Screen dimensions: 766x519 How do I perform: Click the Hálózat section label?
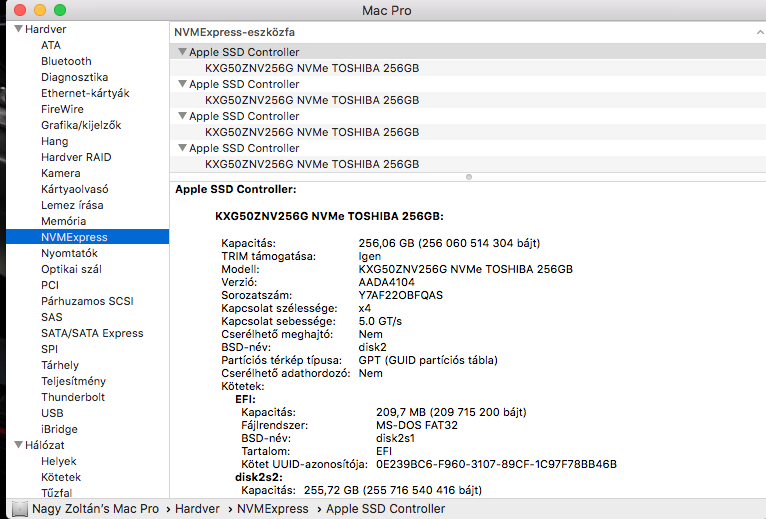tap(44, 445)
